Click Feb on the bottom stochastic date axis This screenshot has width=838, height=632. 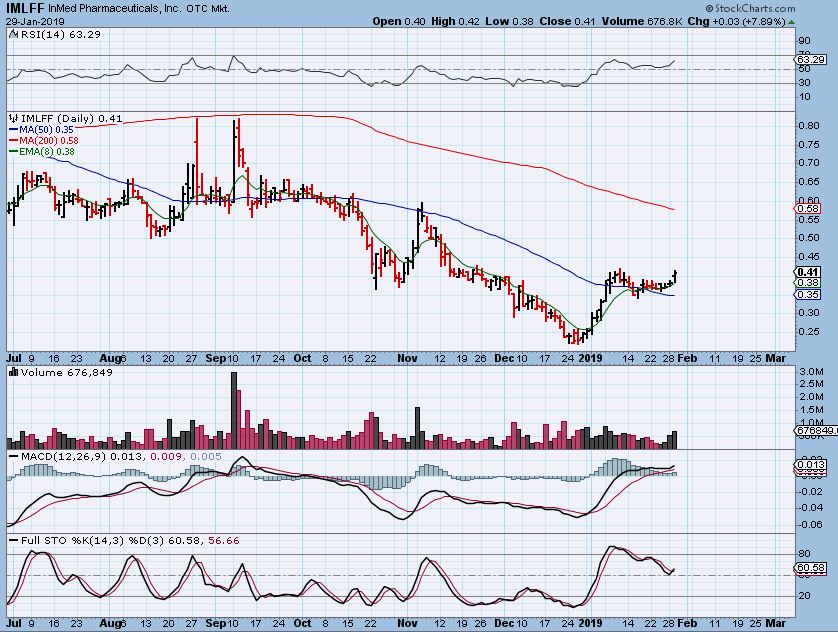tap(687, 623)
